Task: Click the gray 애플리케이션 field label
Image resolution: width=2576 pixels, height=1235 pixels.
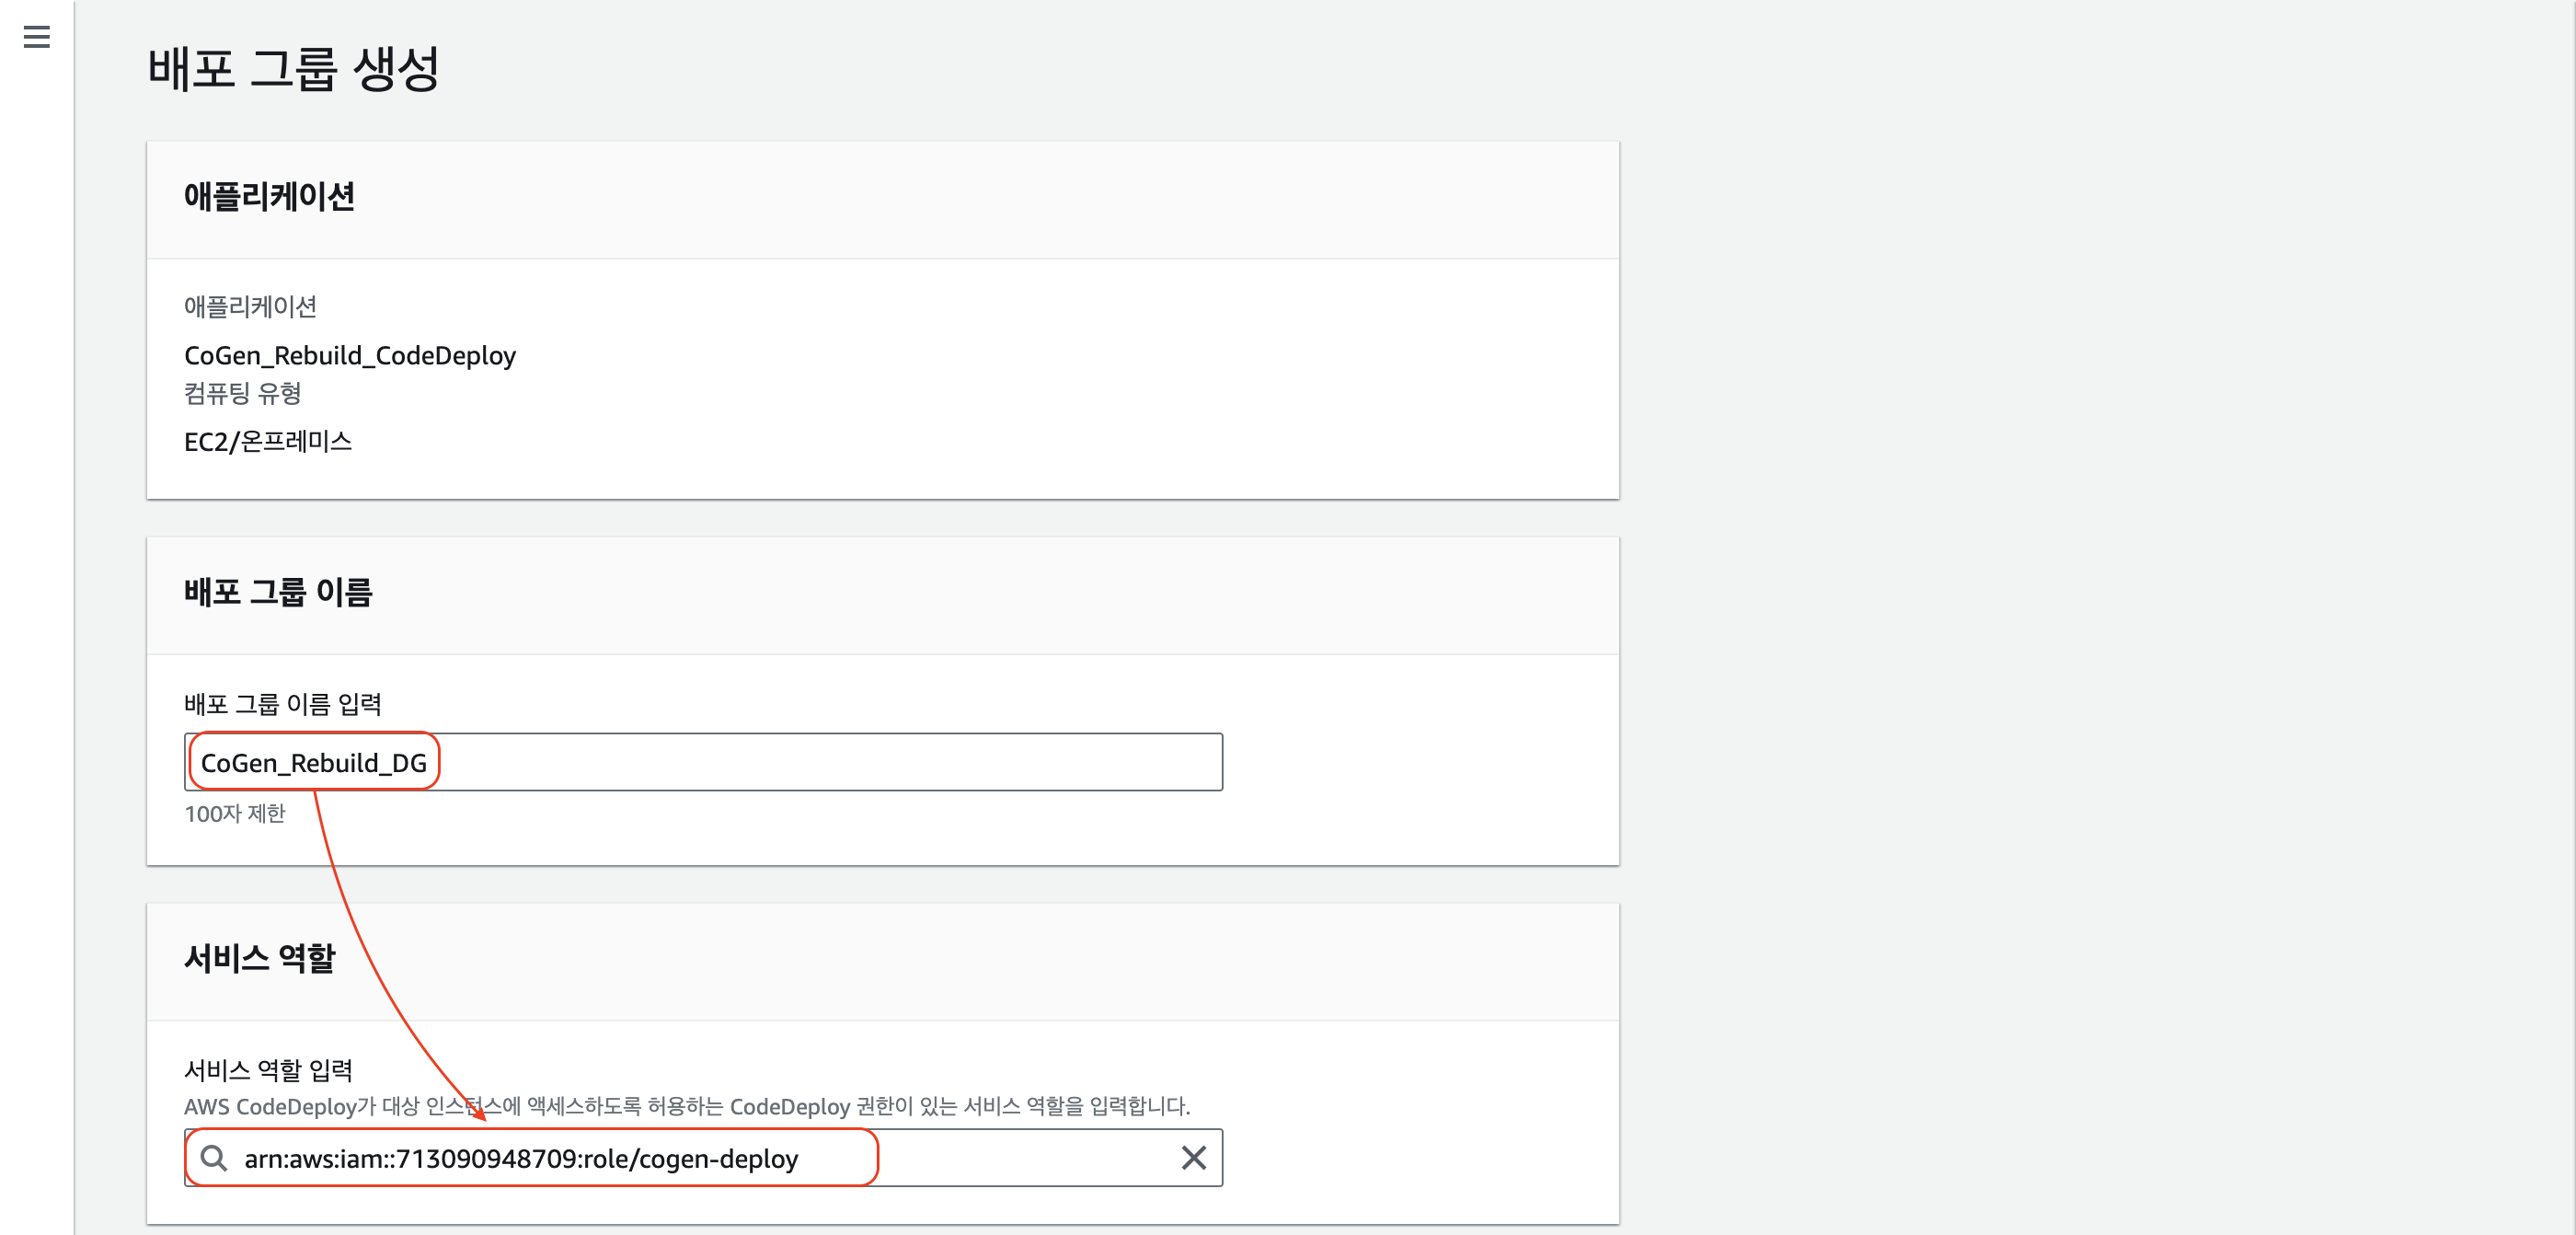Action: (250, 306)
